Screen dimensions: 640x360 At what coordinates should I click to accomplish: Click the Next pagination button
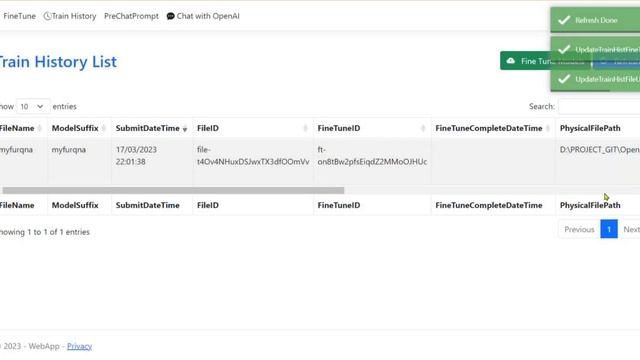[x=630, y=229]
